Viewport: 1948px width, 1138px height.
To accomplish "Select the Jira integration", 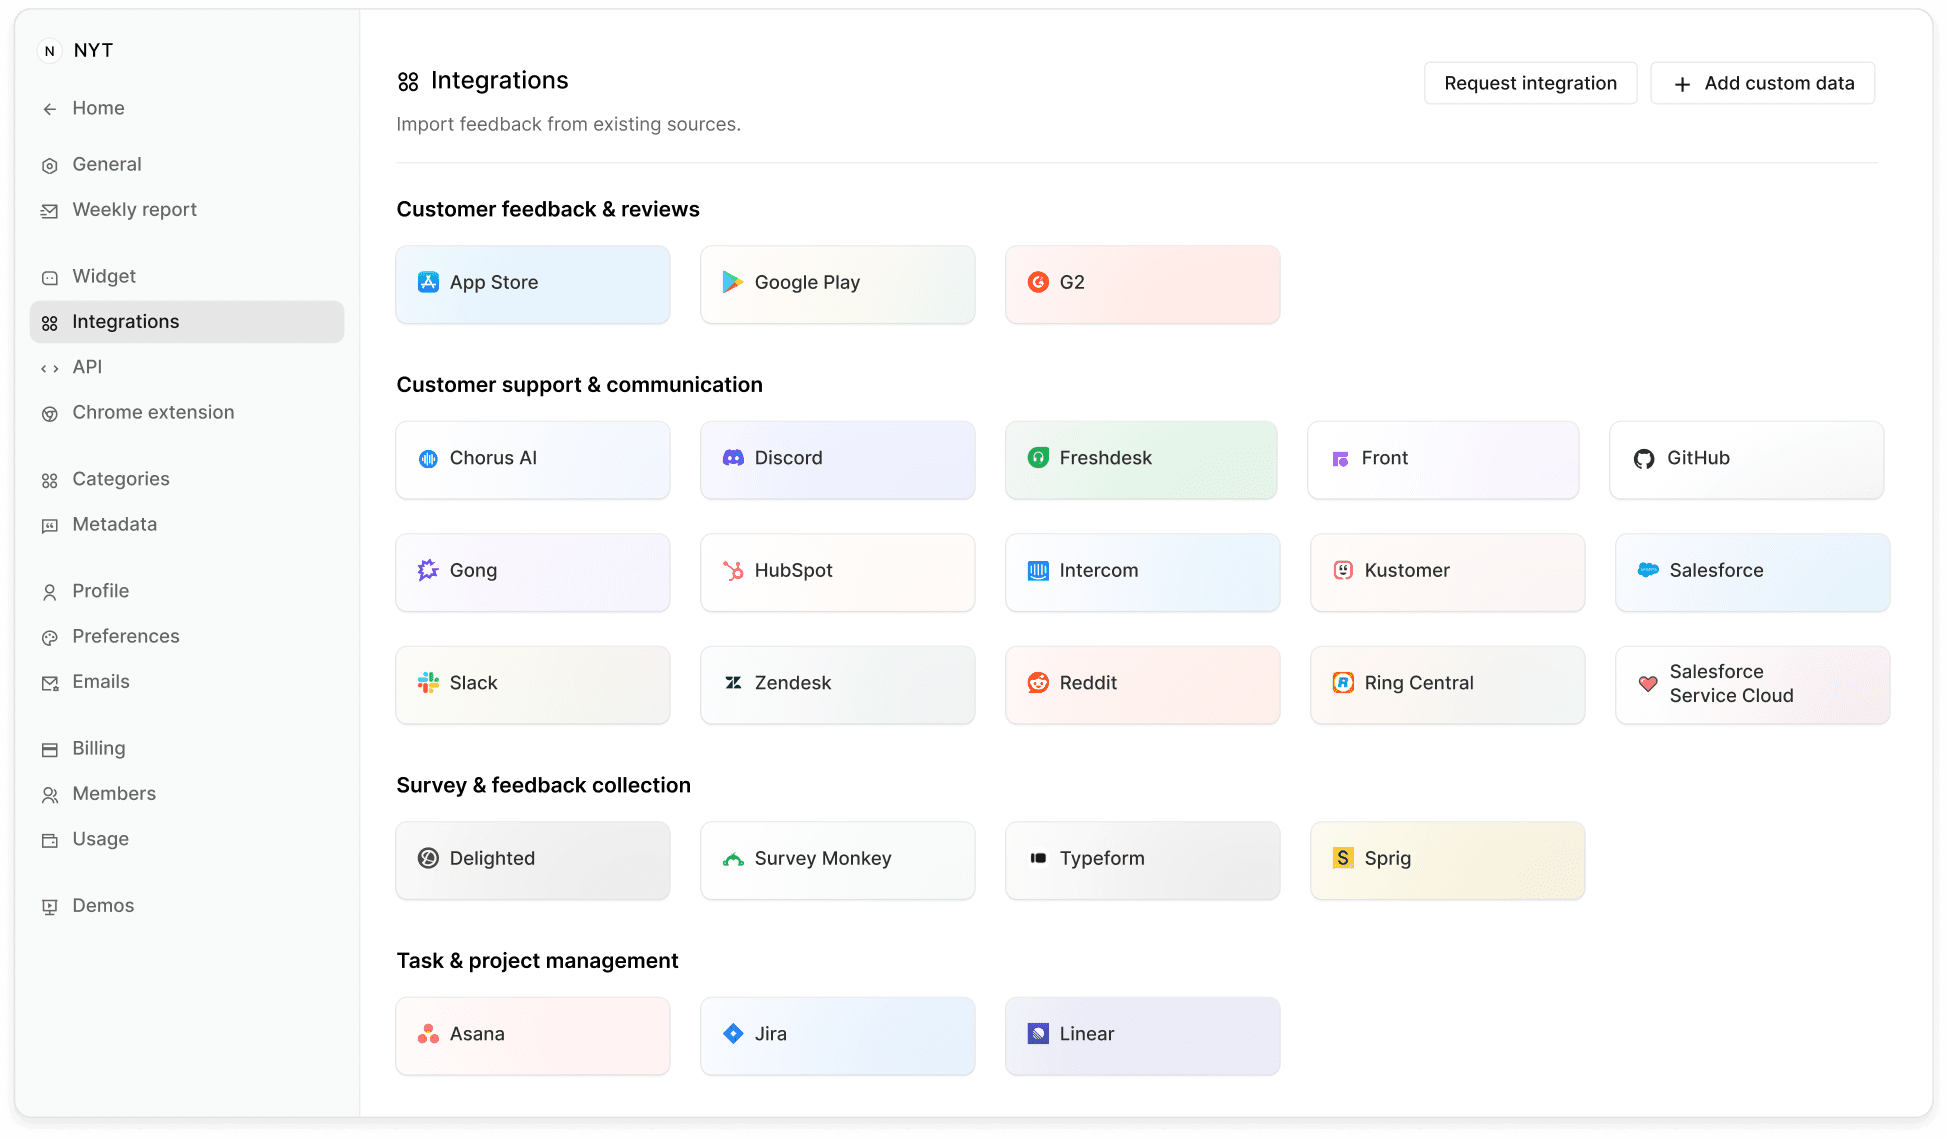I will coord(837,1034).
